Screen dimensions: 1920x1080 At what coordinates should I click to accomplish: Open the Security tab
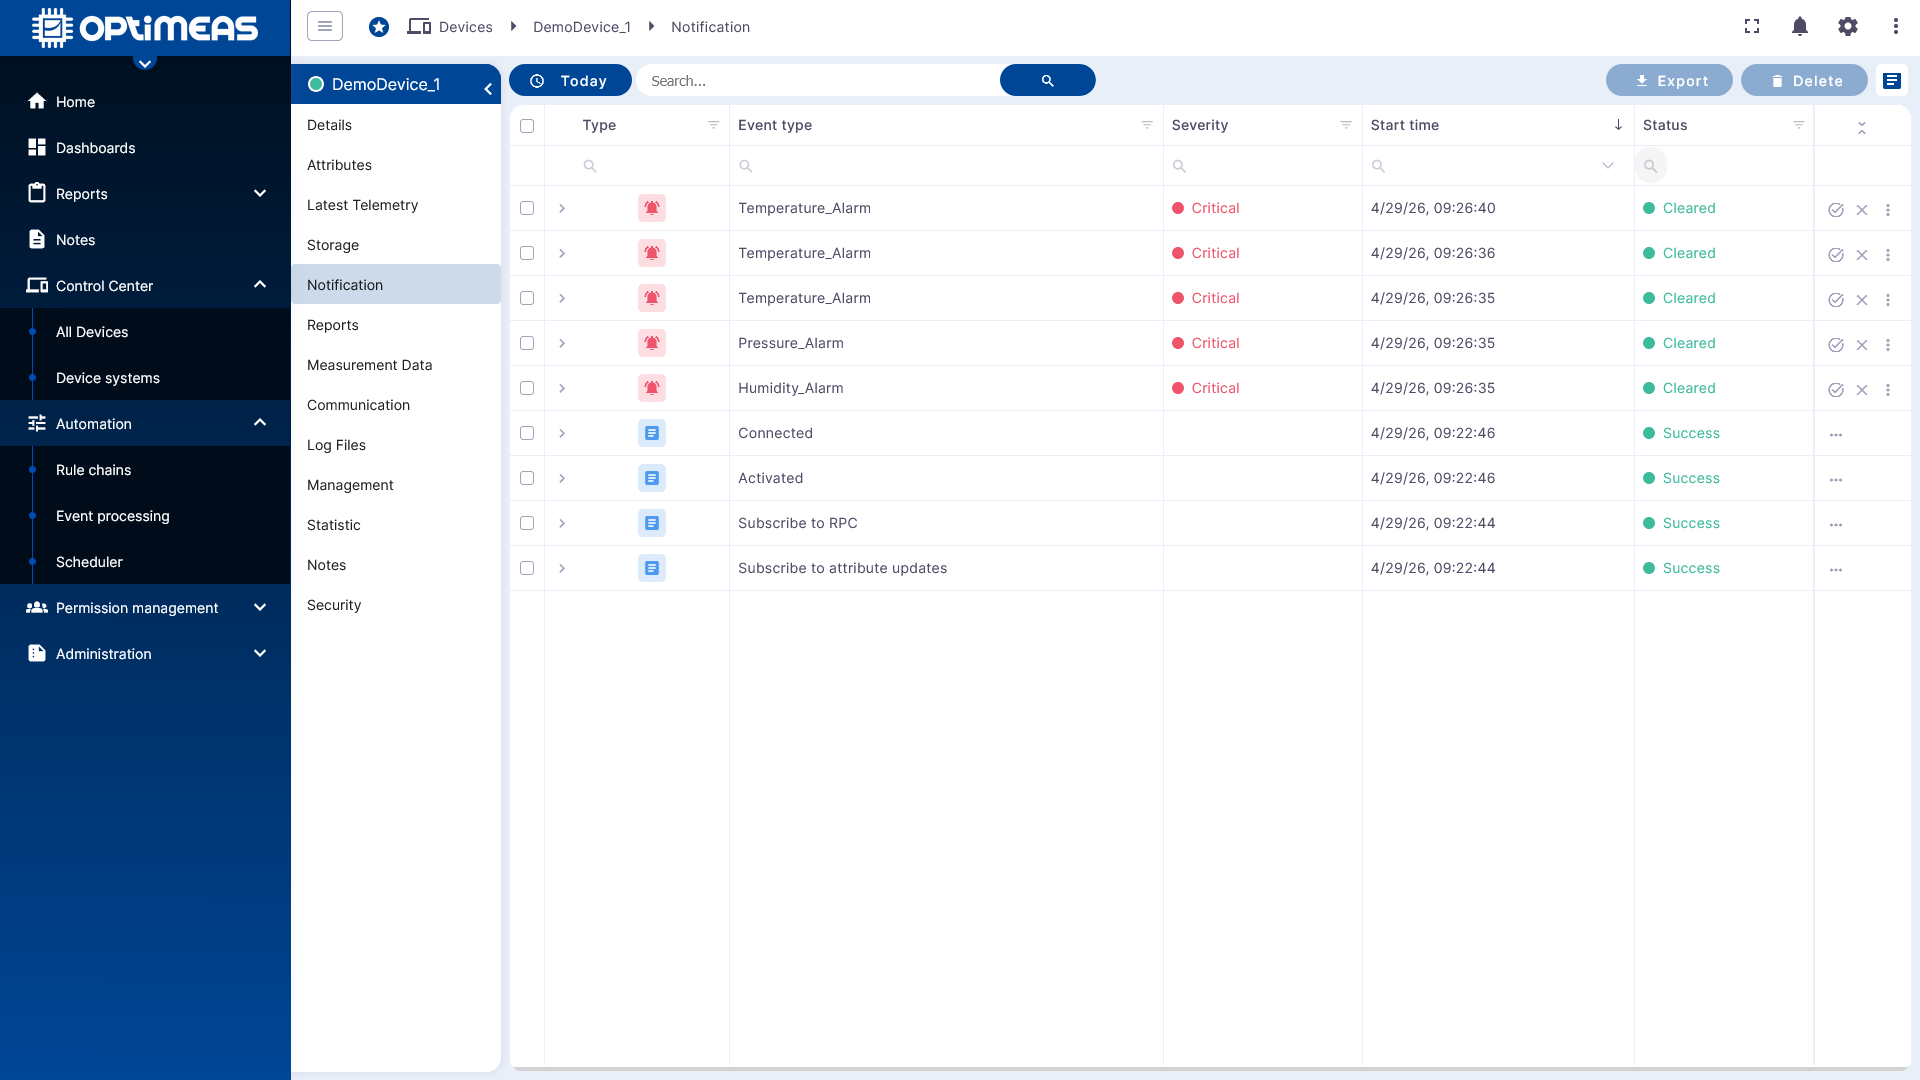[x=396, y=605]
